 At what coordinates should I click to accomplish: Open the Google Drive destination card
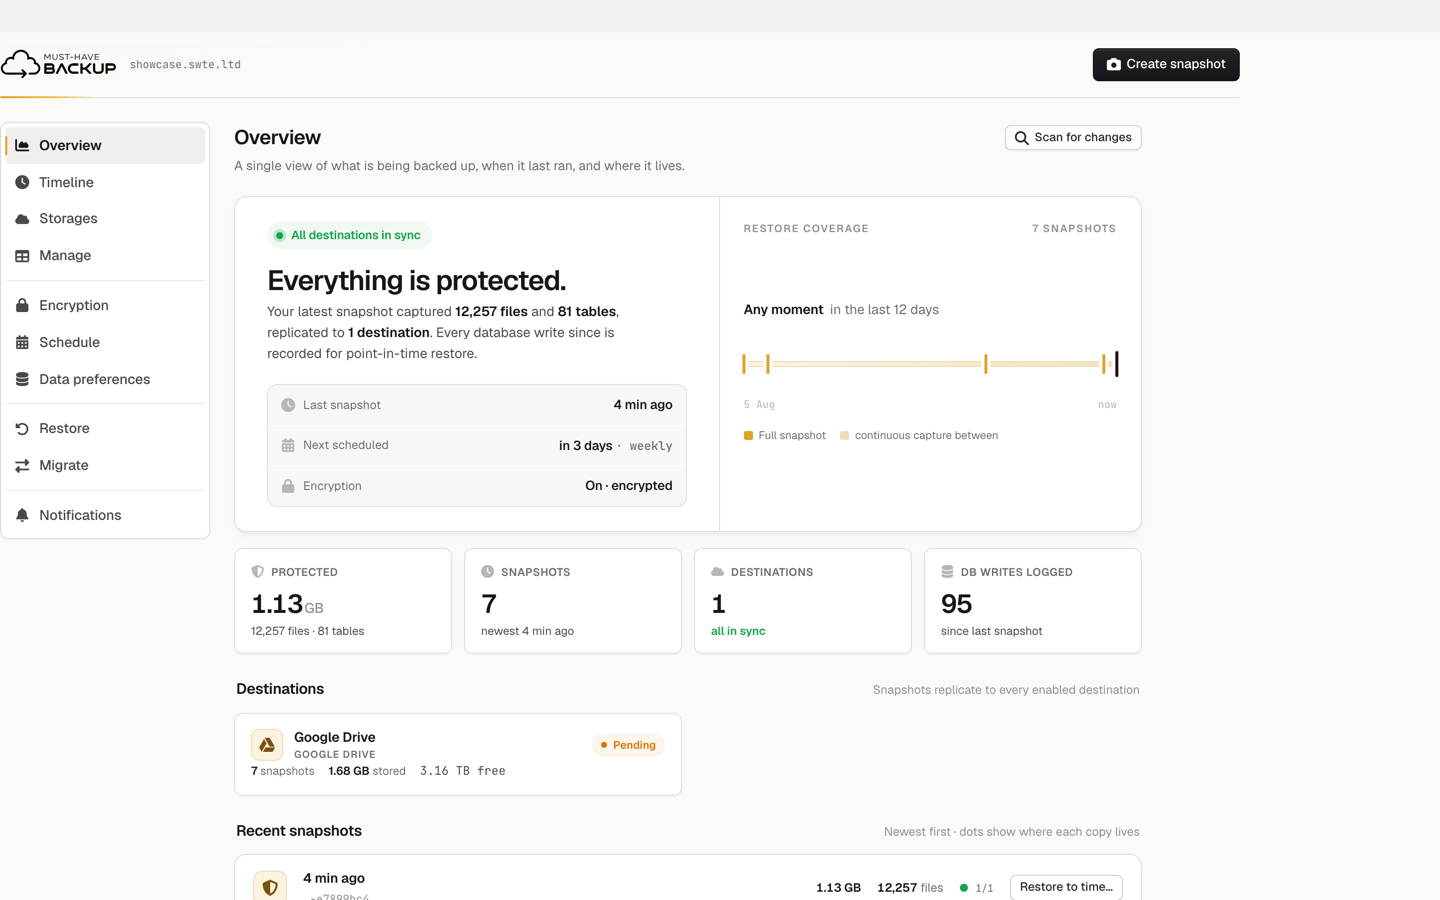click(458, 754)
